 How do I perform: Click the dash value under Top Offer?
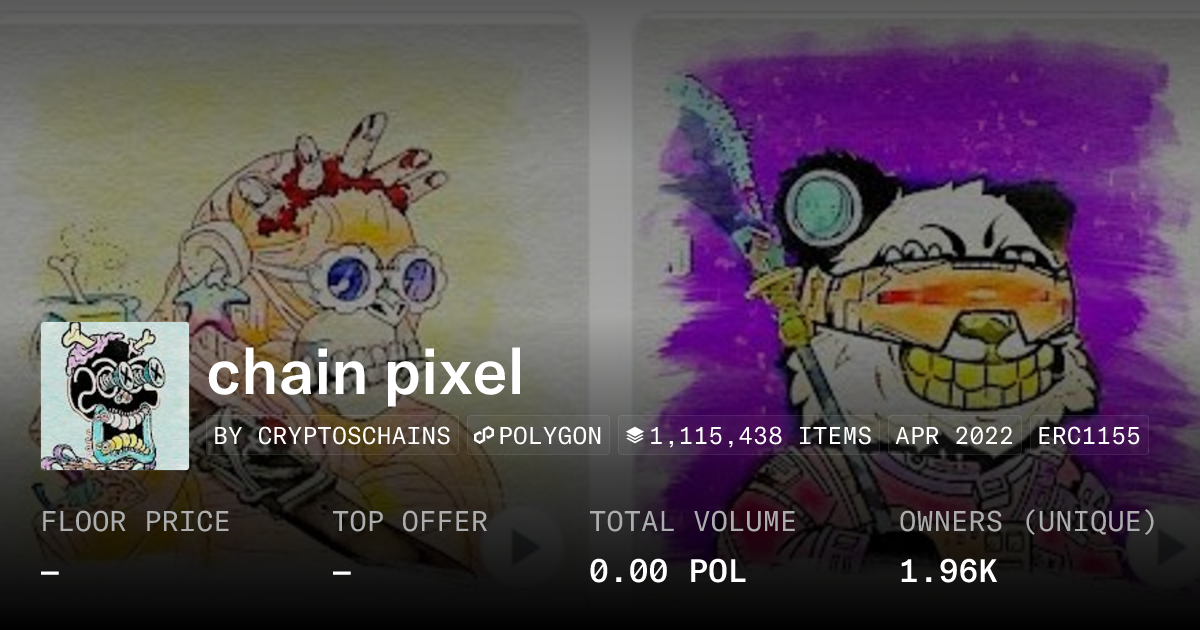click(x=342, y=573)
